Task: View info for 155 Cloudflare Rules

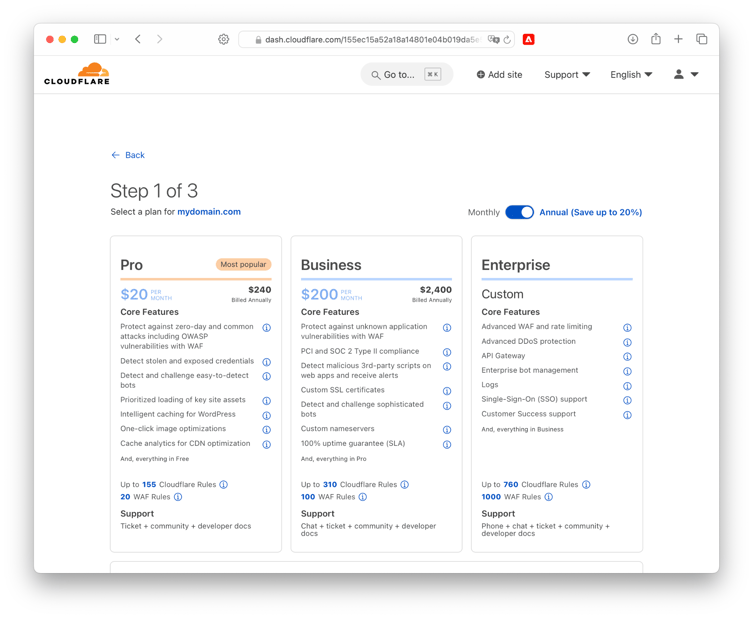Action: tap(223, 485)
